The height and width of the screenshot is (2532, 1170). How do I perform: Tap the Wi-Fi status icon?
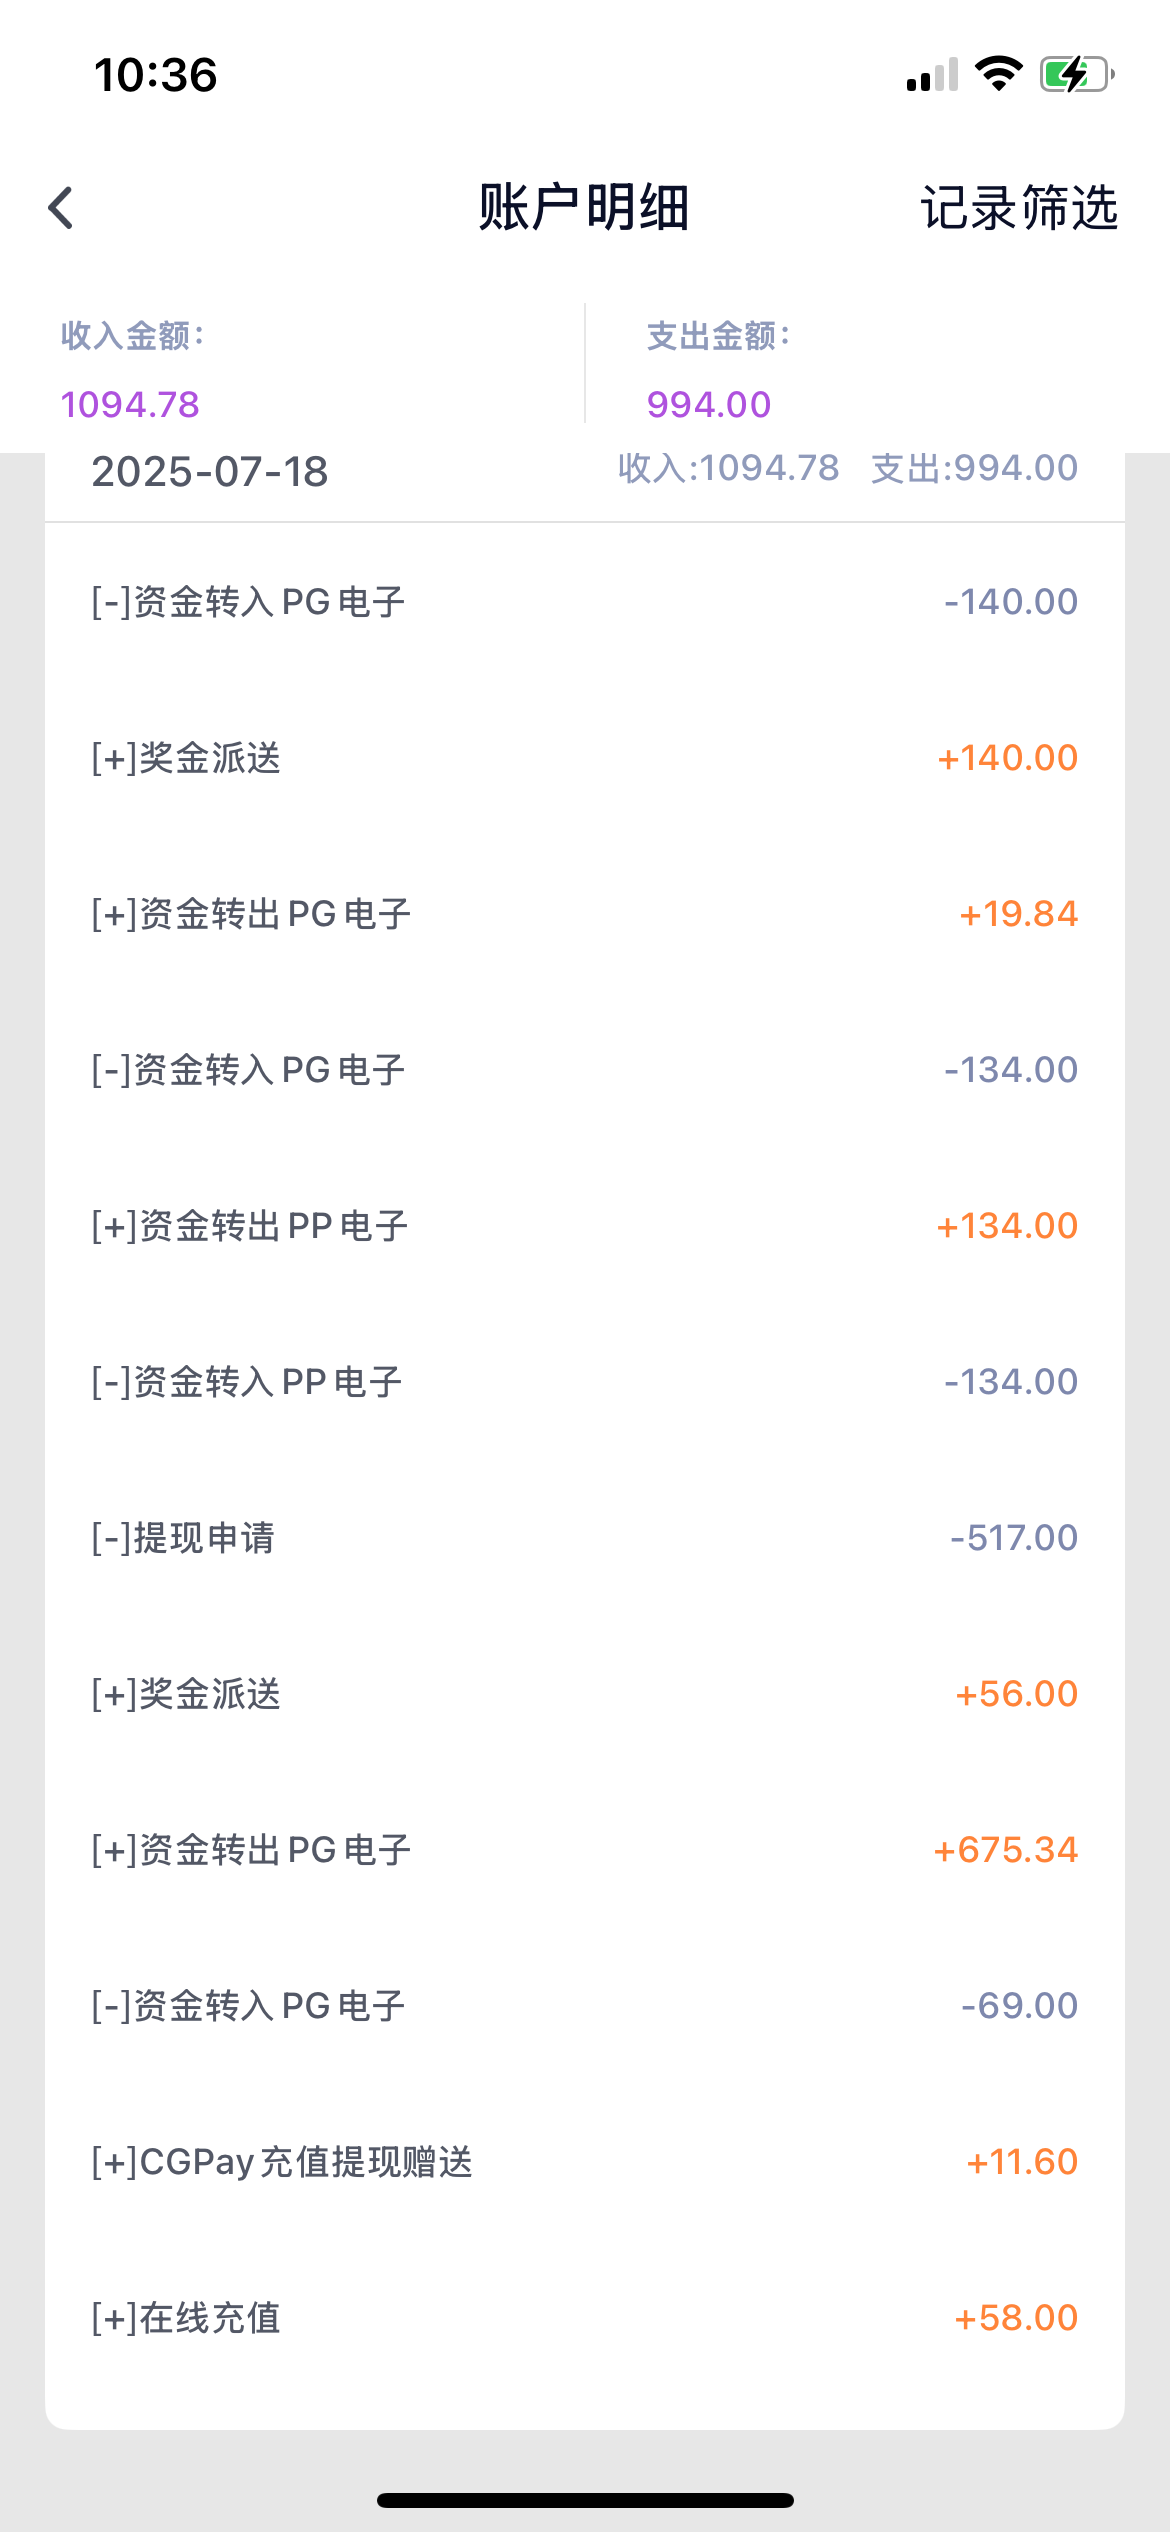(998, 74)
